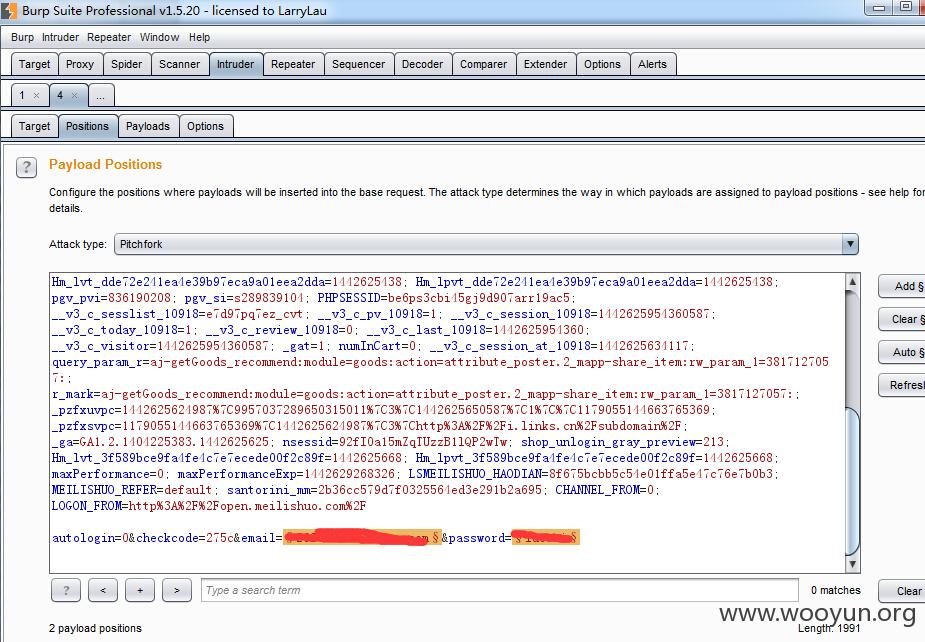Open the Burp menu
The height and width of the screenshot is (642, 925).
click(x=22, y=37)
